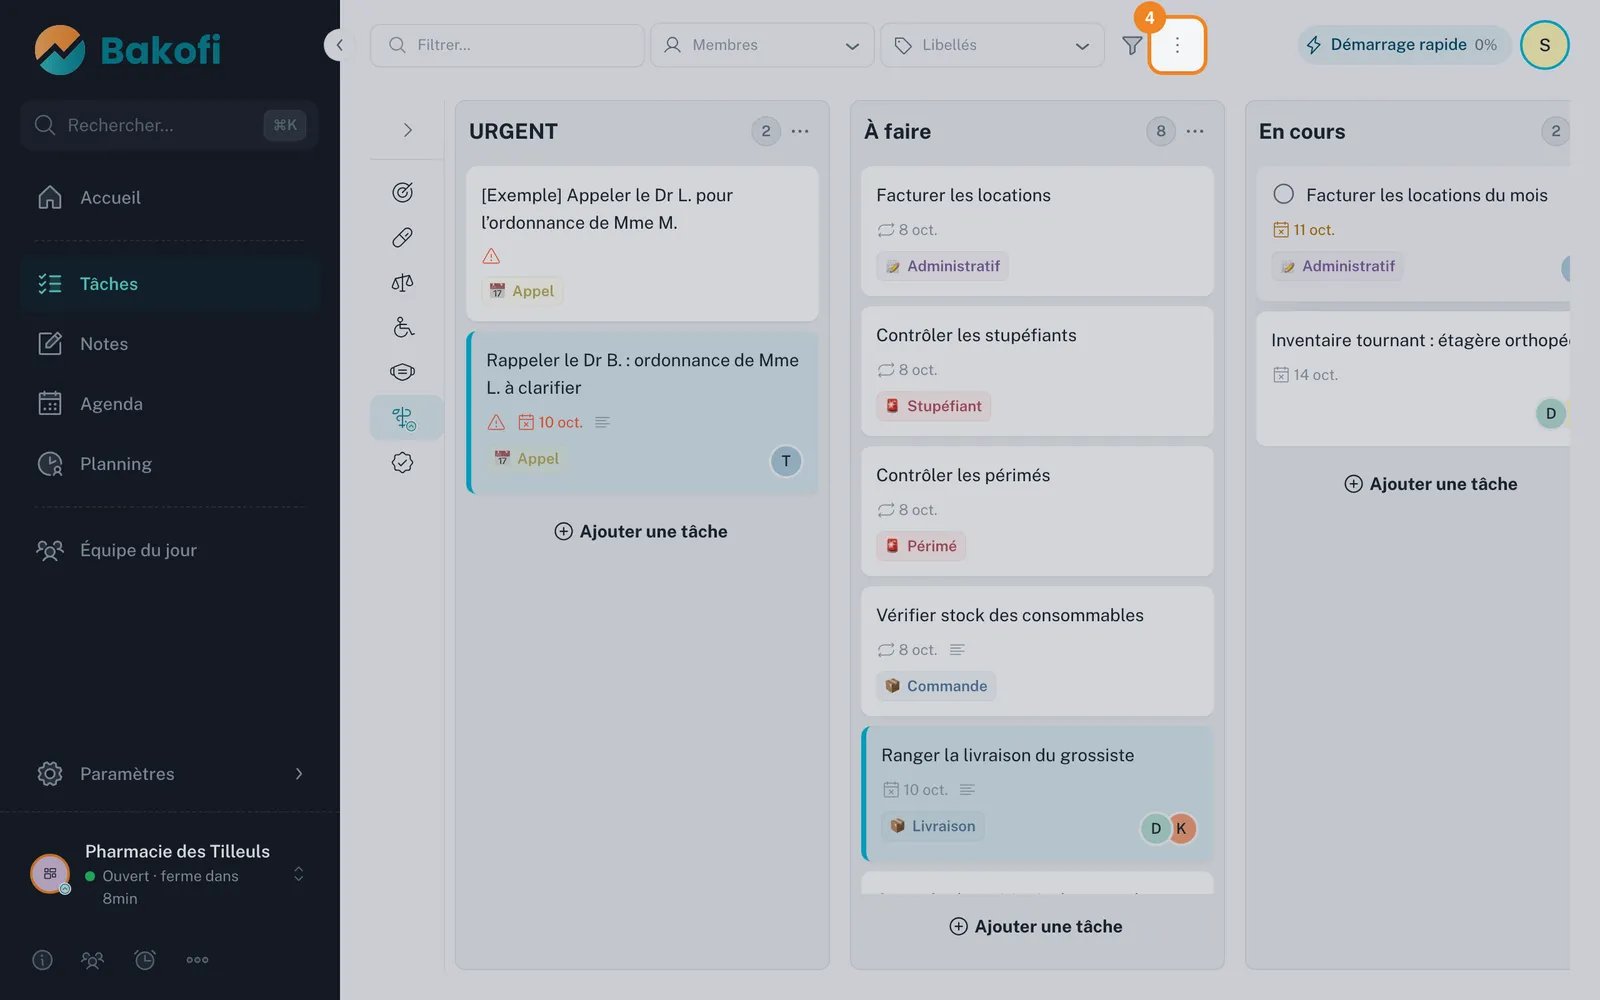Open the URGENT column options menu
This screenshot has height=1000, width=1600.
click(x=800, y=131)
